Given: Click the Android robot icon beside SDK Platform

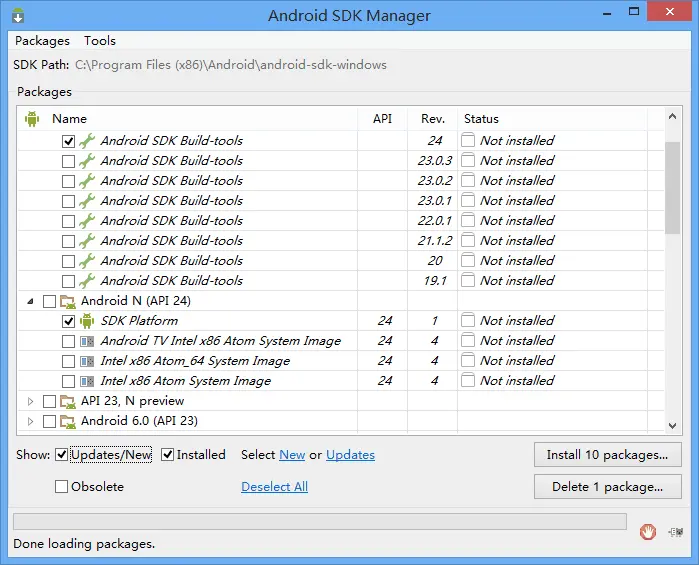Looking at the screenshot, I should point(87,321).
